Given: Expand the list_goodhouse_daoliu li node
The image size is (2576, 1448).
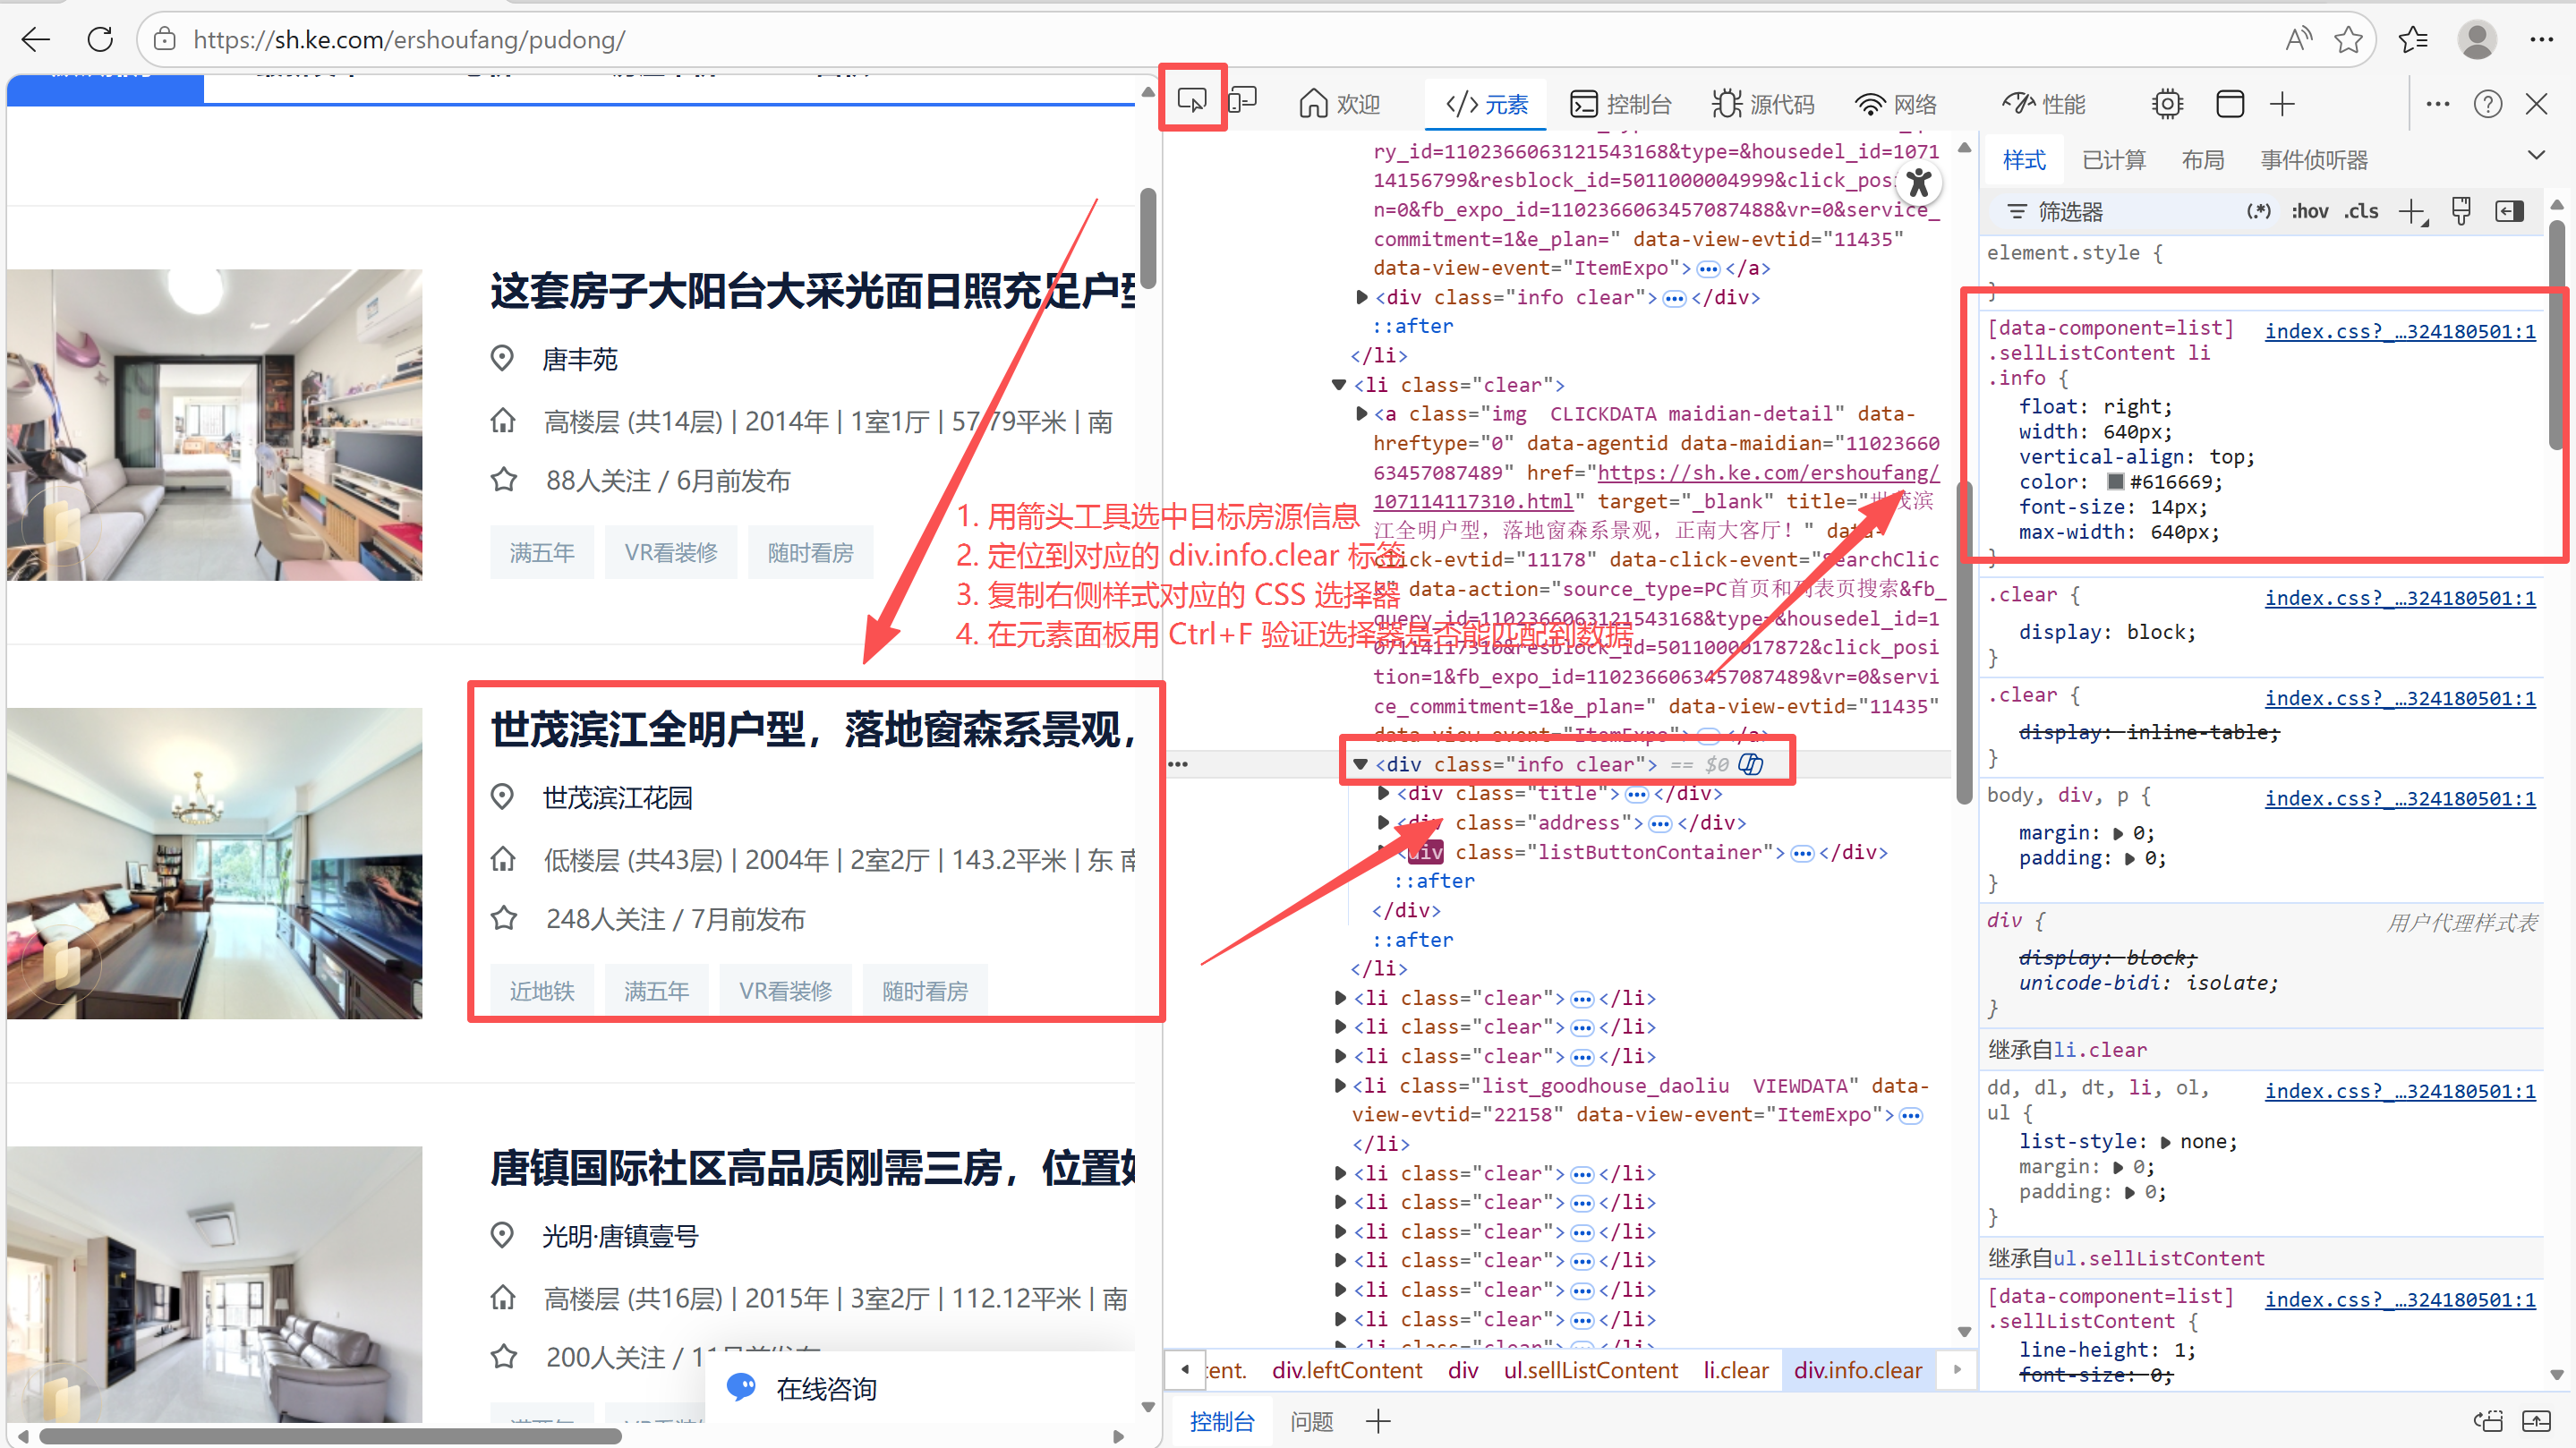Looking at the screenshot, I should [x=1340, y=1085].
